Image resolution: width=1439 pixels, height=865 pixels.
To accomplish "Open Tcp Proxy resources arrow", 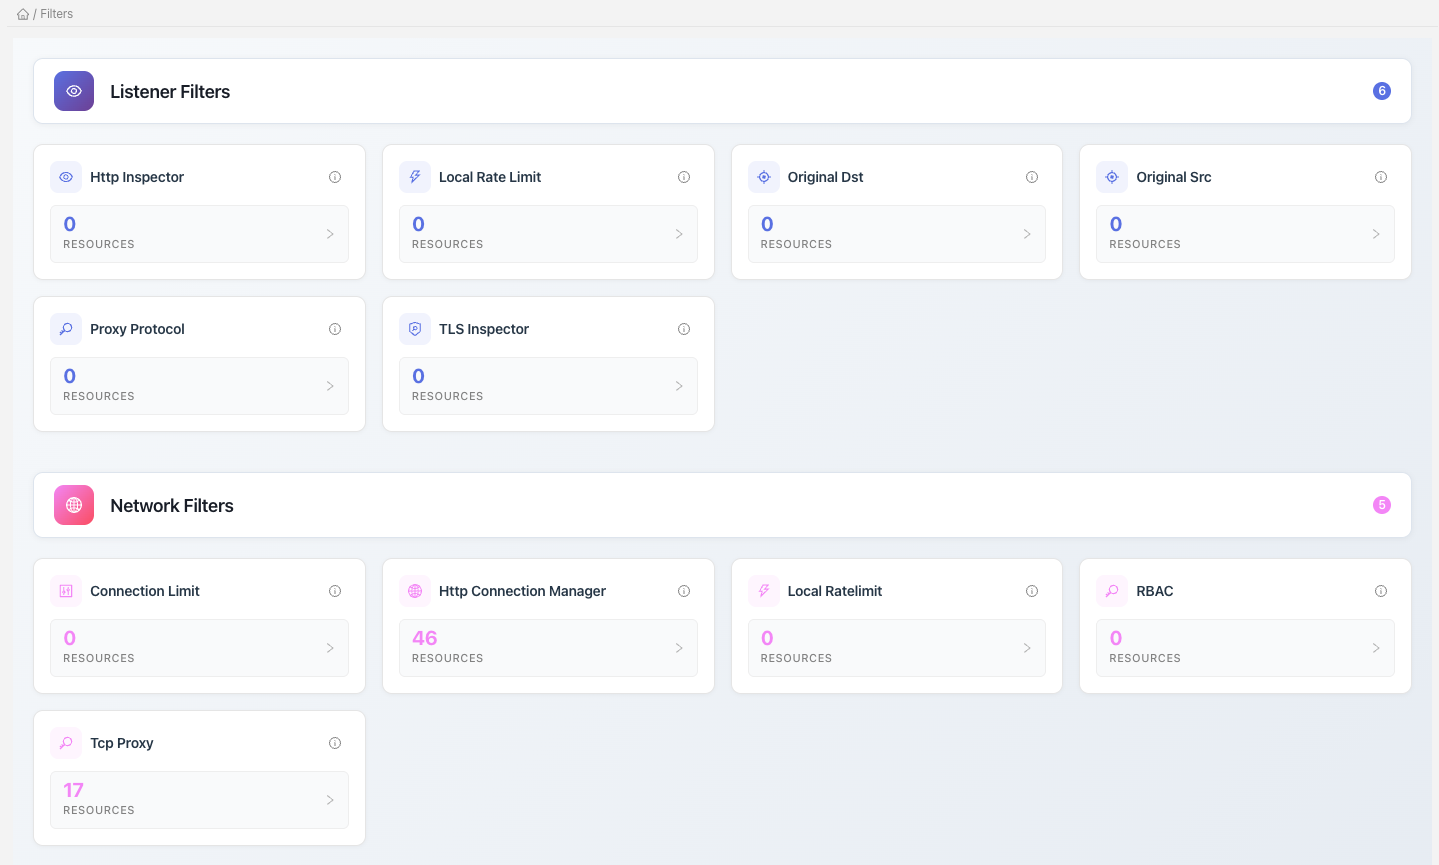I will (x=330, y=800).
